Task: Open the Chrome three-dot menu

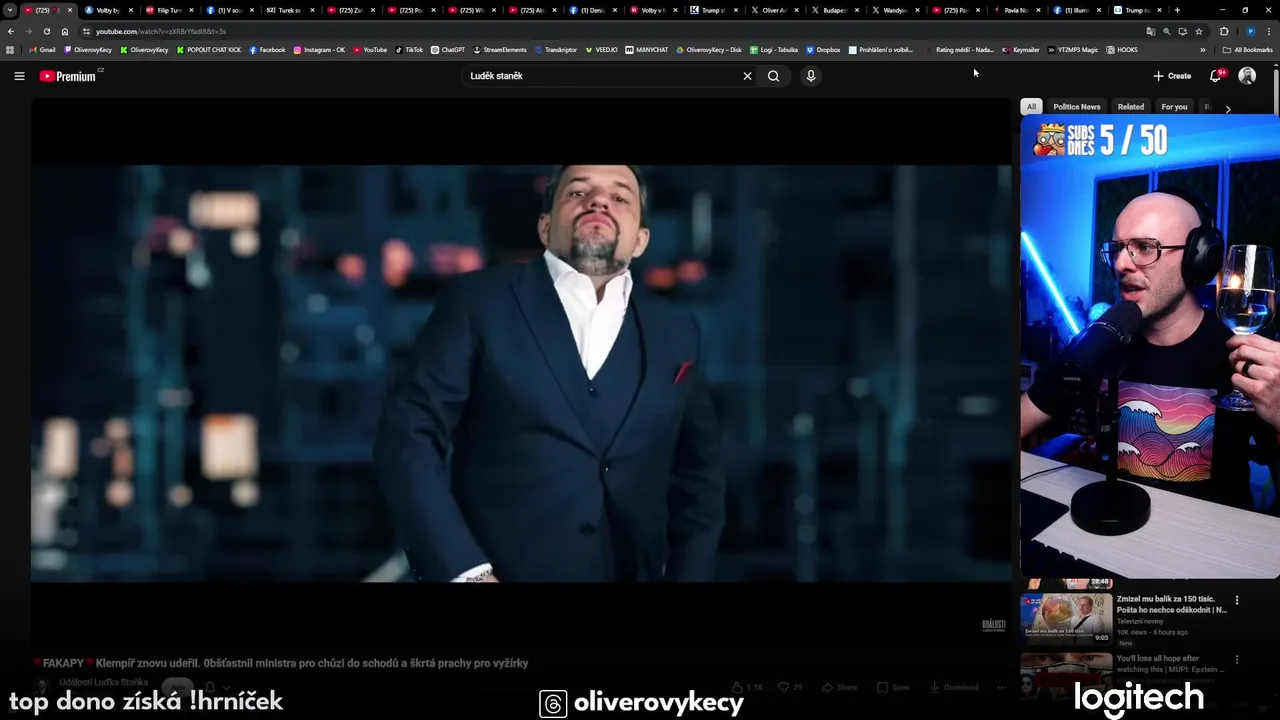Action: [x=1269, y=31]
